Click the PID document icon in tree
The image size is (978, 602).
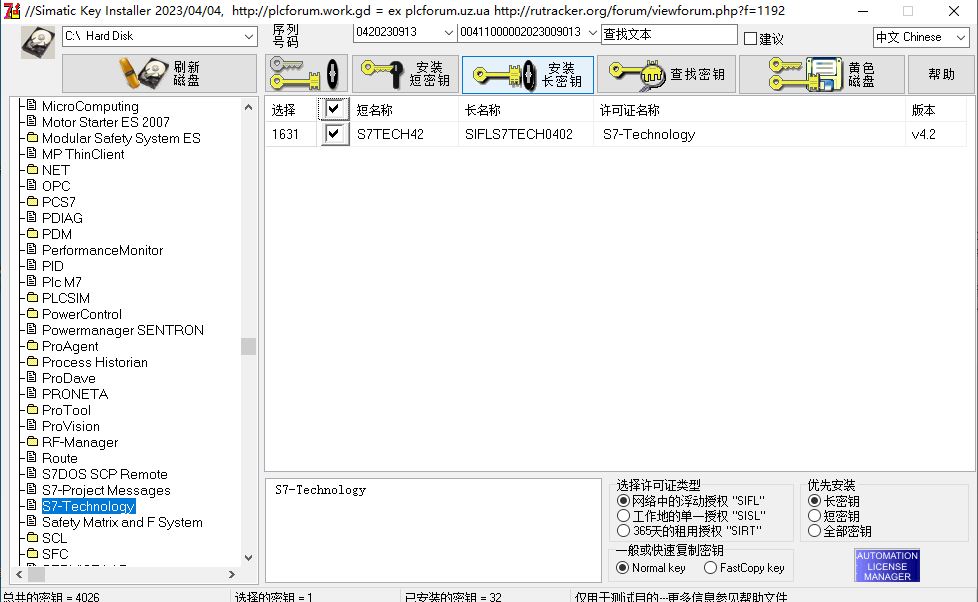pyautogui.click(x=32, y=265)
